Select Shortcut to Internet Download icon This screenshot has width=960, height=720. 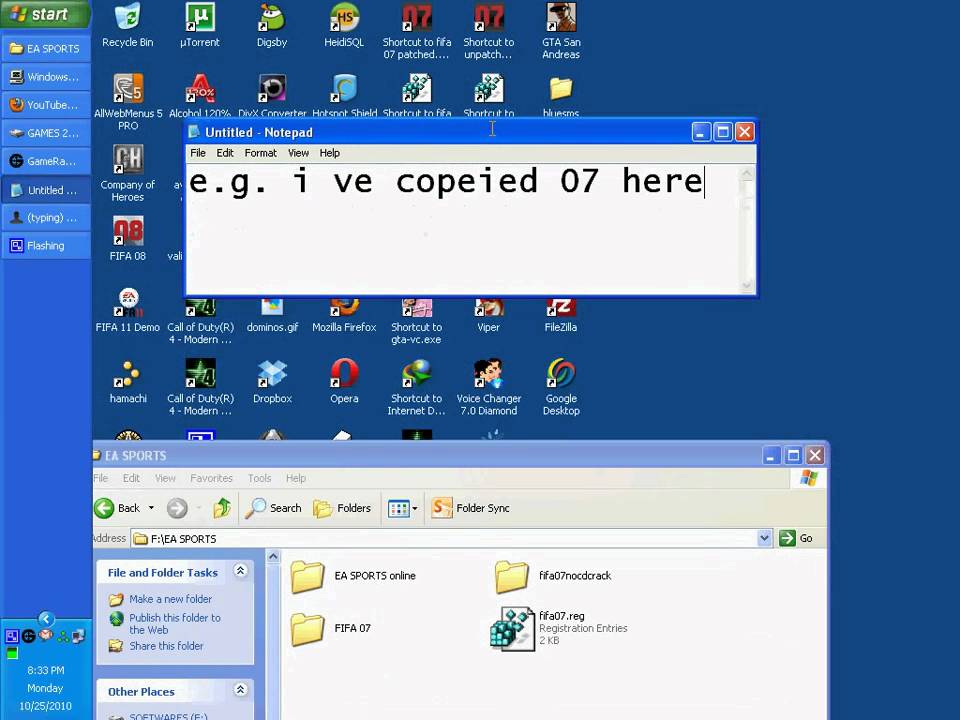point(416,387)
